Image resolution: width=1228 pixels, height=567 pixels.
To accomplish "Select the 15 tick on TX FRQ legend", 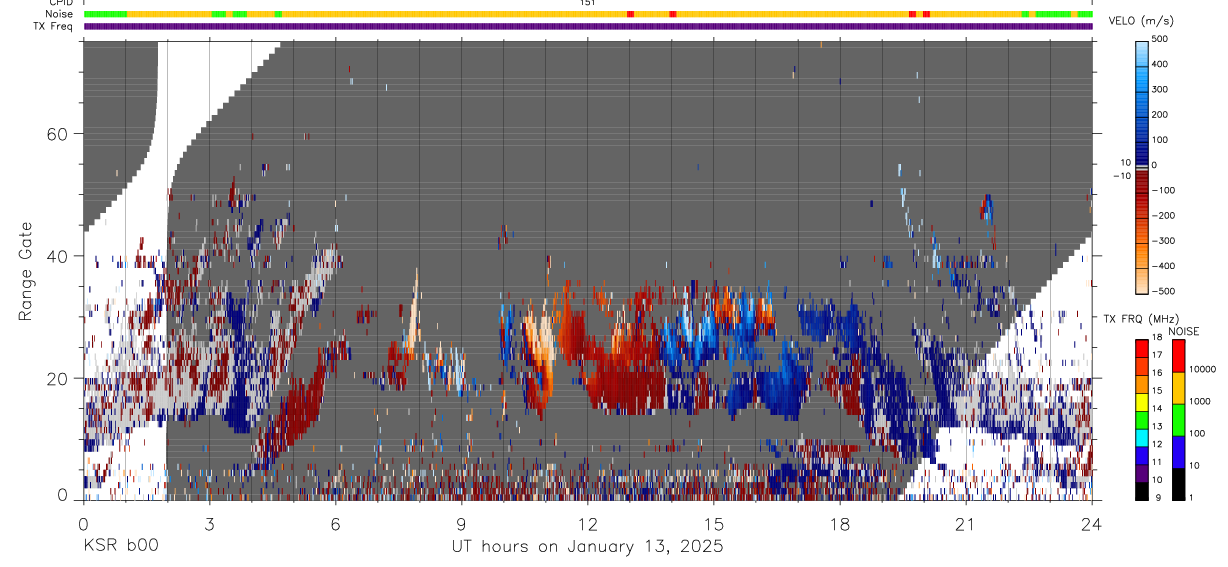I will tap(1156, 391).
